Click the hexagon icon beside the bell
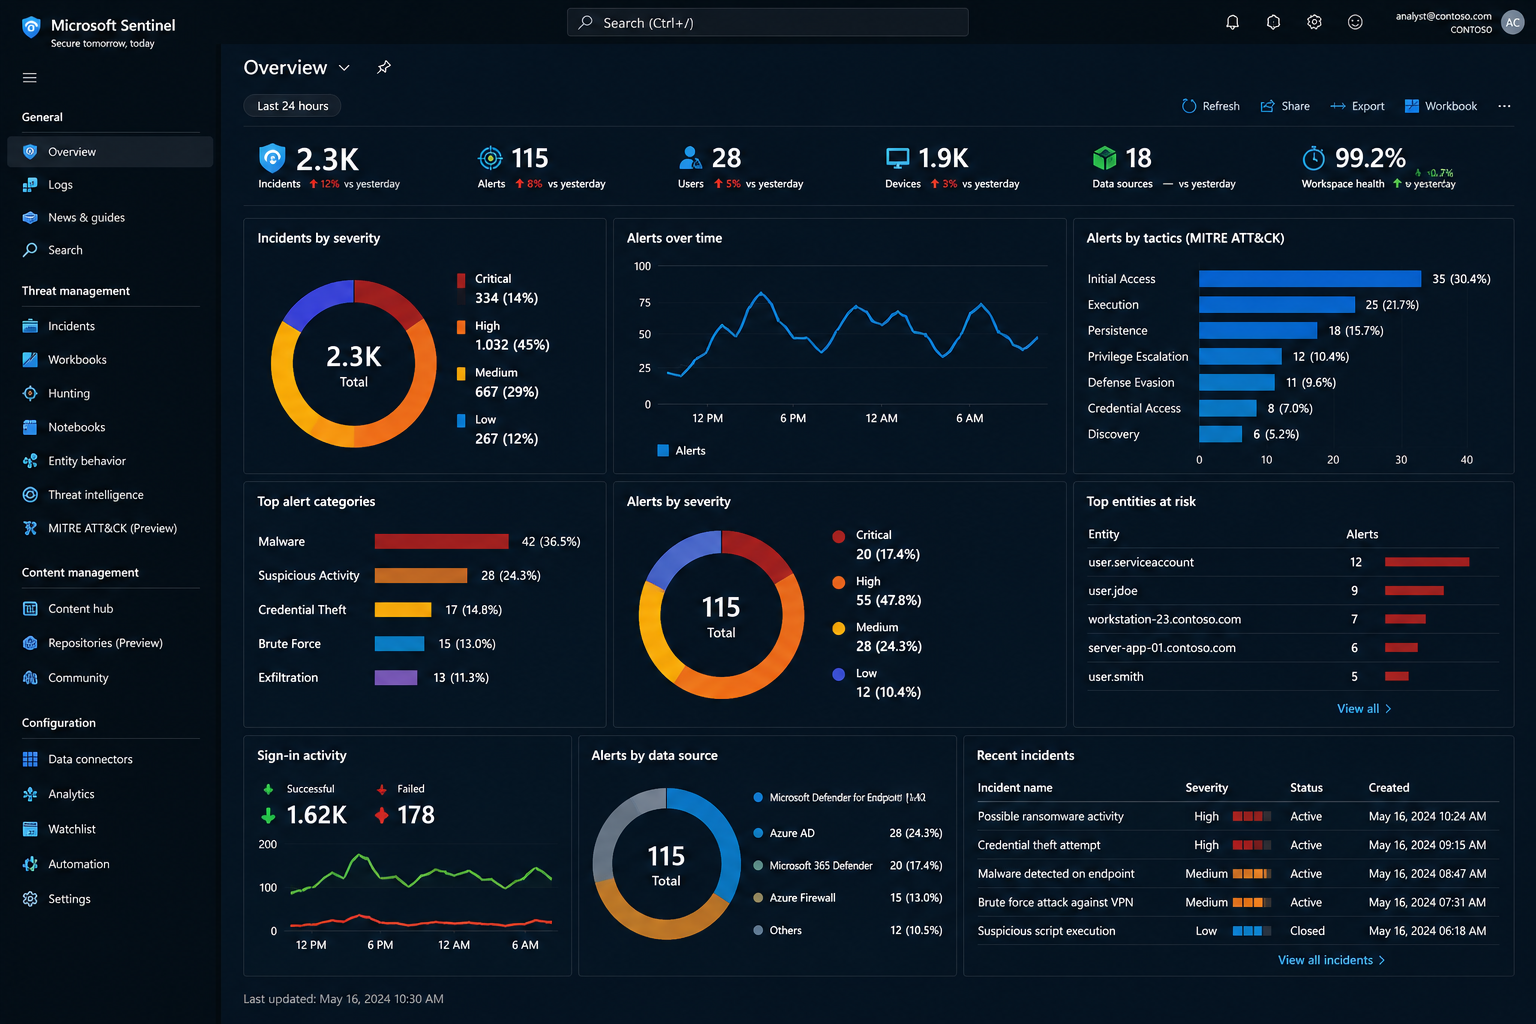1536x1024 pixels. pos(1273,22)
